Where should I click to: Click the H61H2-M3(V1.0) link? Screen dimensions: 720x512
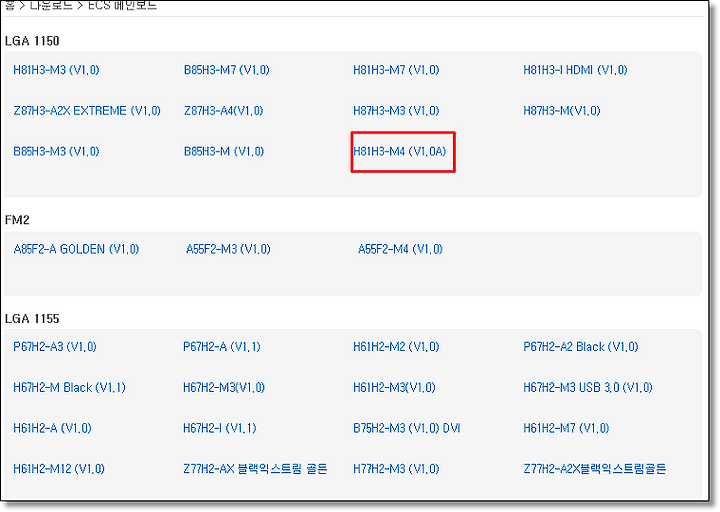(394, 388)
